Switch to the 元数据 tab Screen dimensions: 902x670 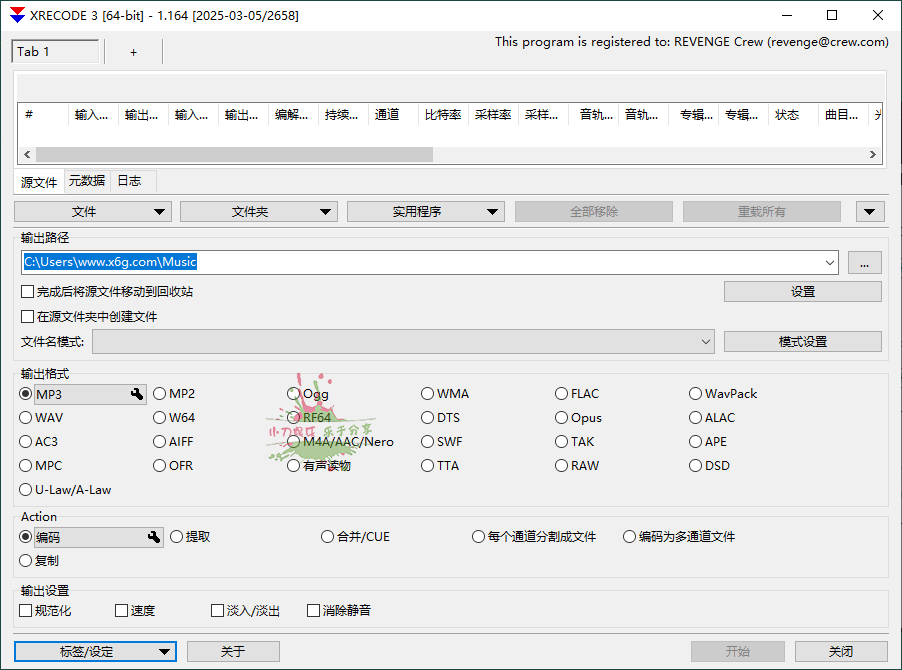(x=86, y=181)
